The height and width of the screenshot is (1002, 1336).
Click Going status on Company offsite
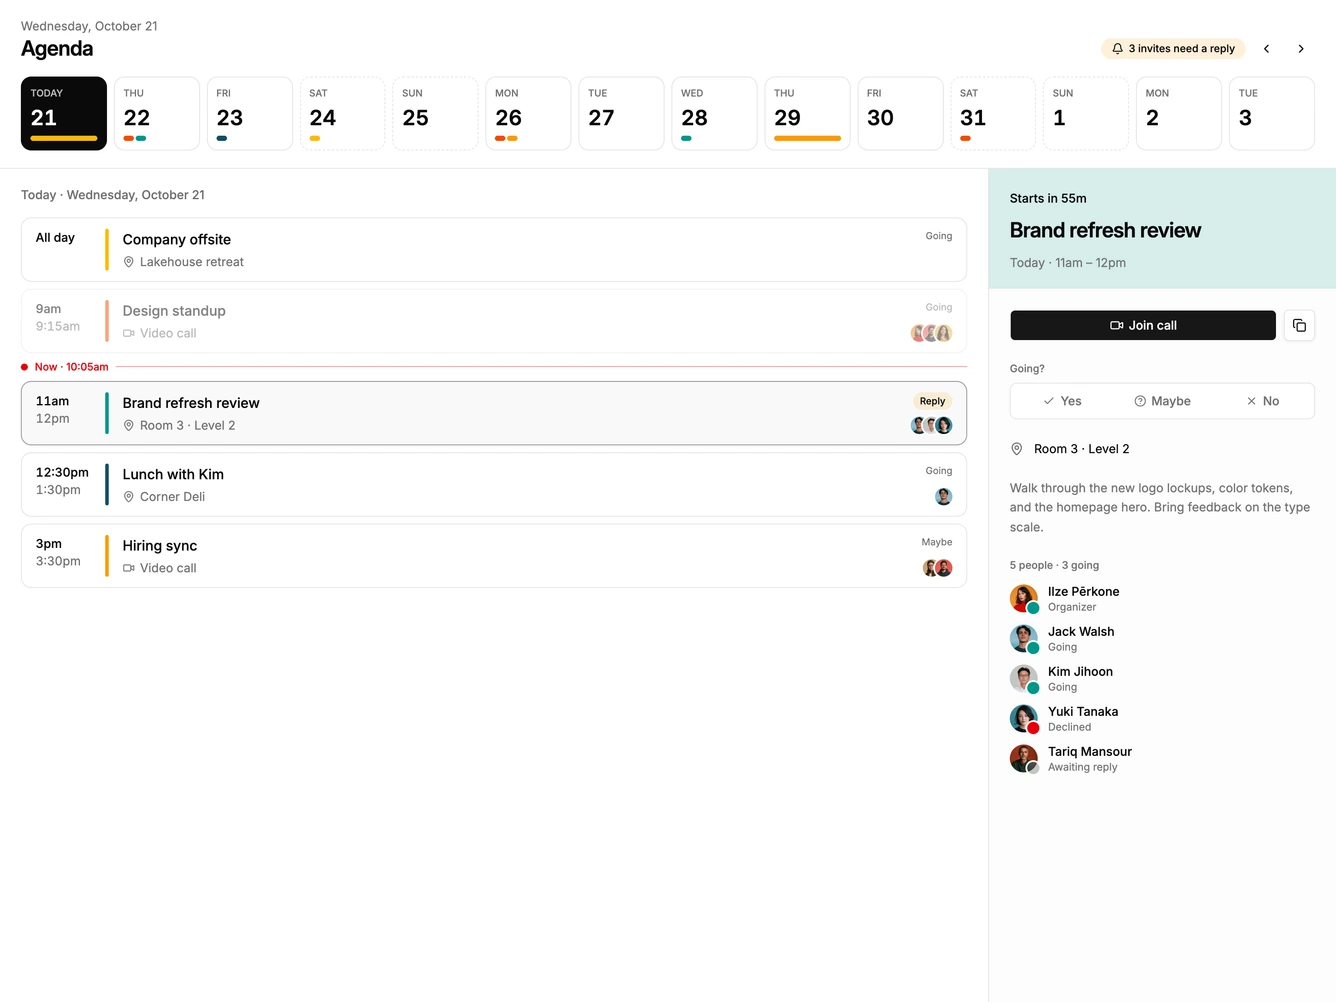pyautogui.click(x=938, y=236)
